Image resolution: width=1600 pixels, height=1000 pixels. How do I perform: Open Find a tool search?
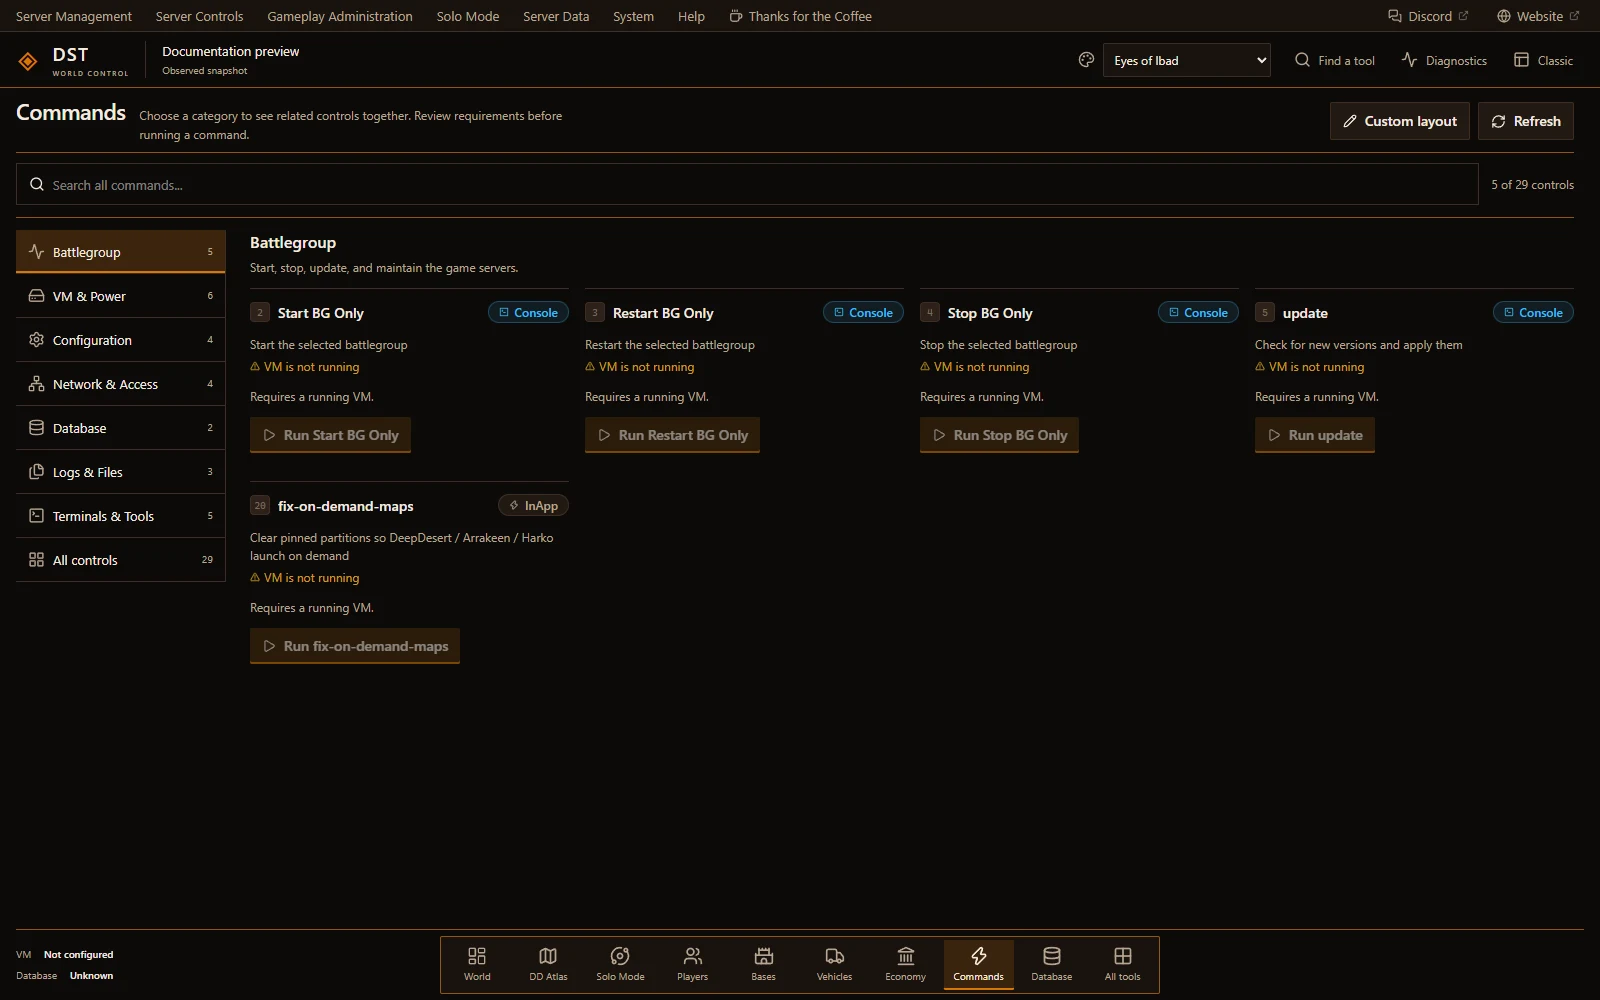coord(1335,60)
